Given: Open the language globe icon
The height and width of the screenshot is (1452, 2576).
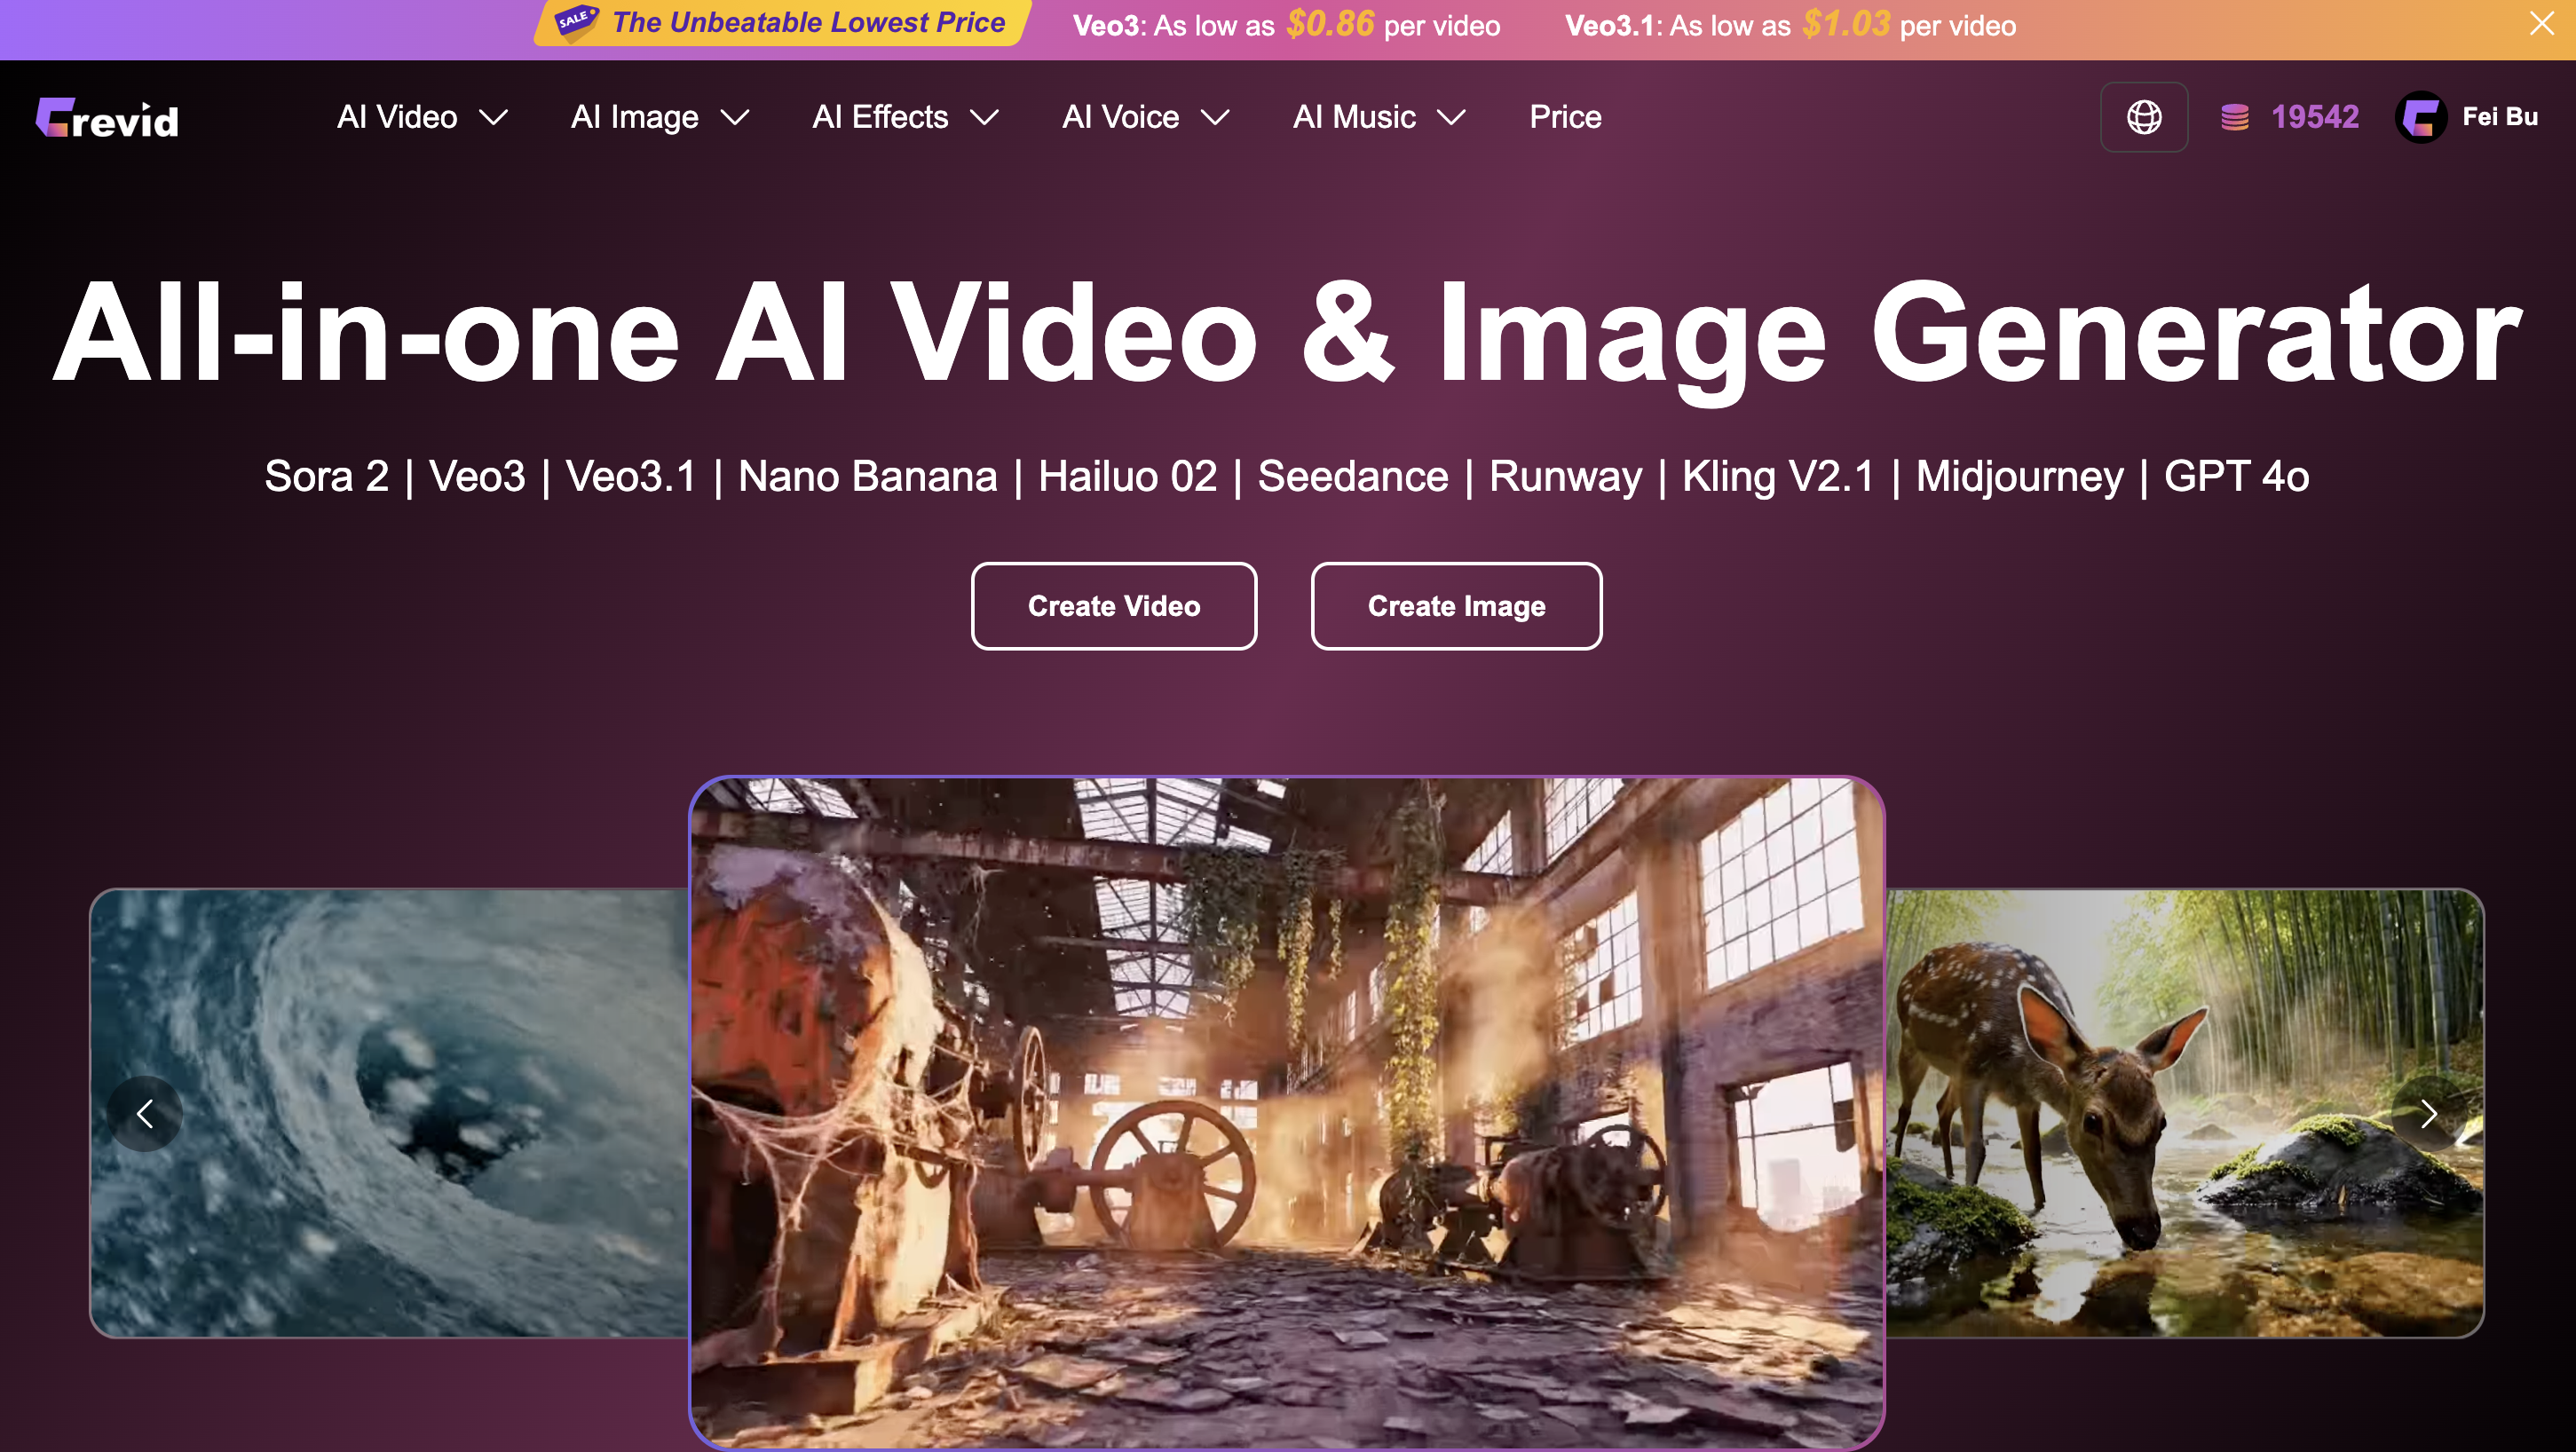Looking at the screenshot, I should pos(2143,117).
